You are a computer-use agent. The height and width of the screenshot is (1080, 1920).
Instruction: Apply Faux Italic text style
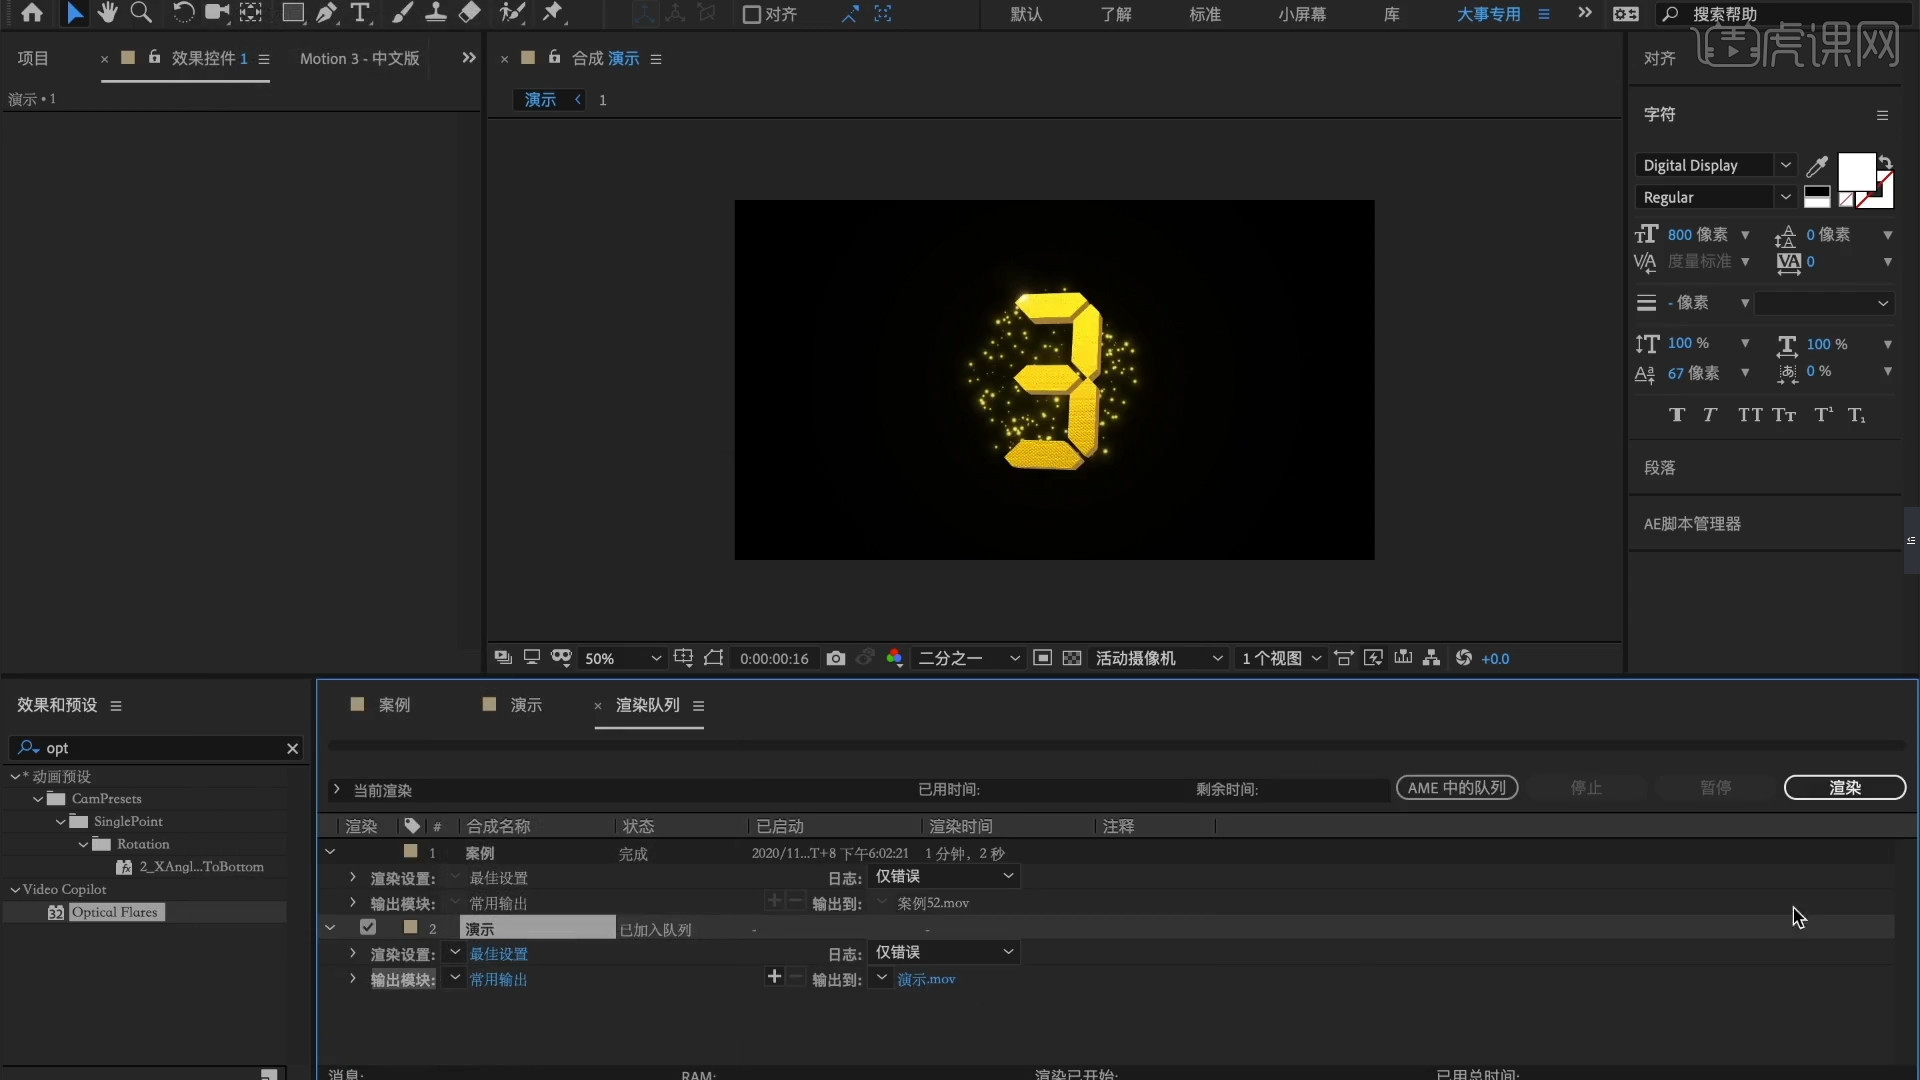1710,415
